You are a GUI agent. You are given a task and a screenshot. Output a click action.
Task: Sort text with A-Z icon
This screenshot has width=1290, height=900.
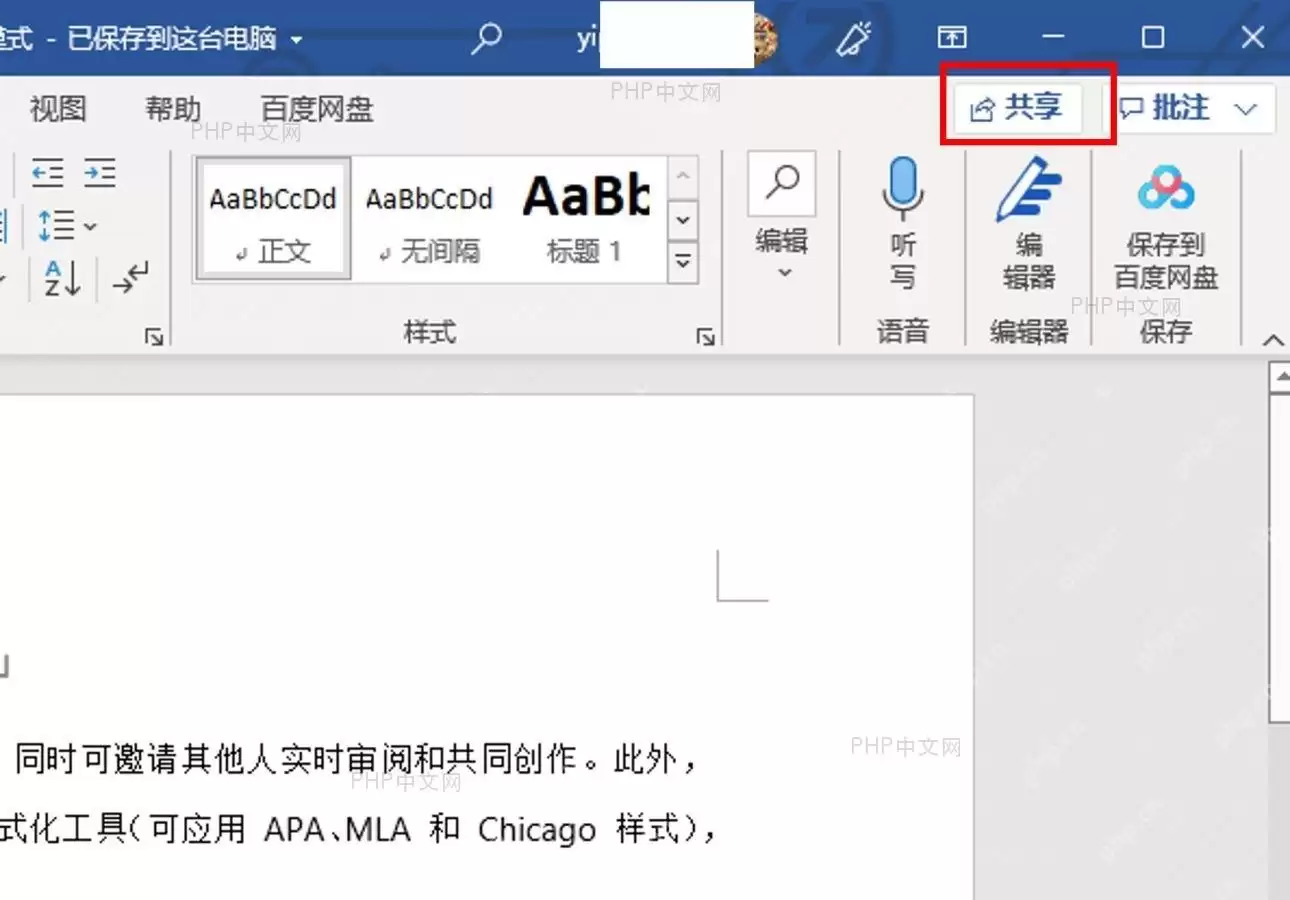[62, 279]
